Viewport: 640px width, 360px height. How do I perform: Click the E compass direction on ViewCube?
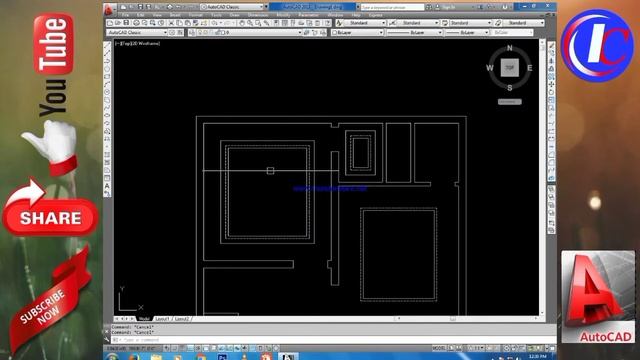pyautogui.click(x=529, y=68)
